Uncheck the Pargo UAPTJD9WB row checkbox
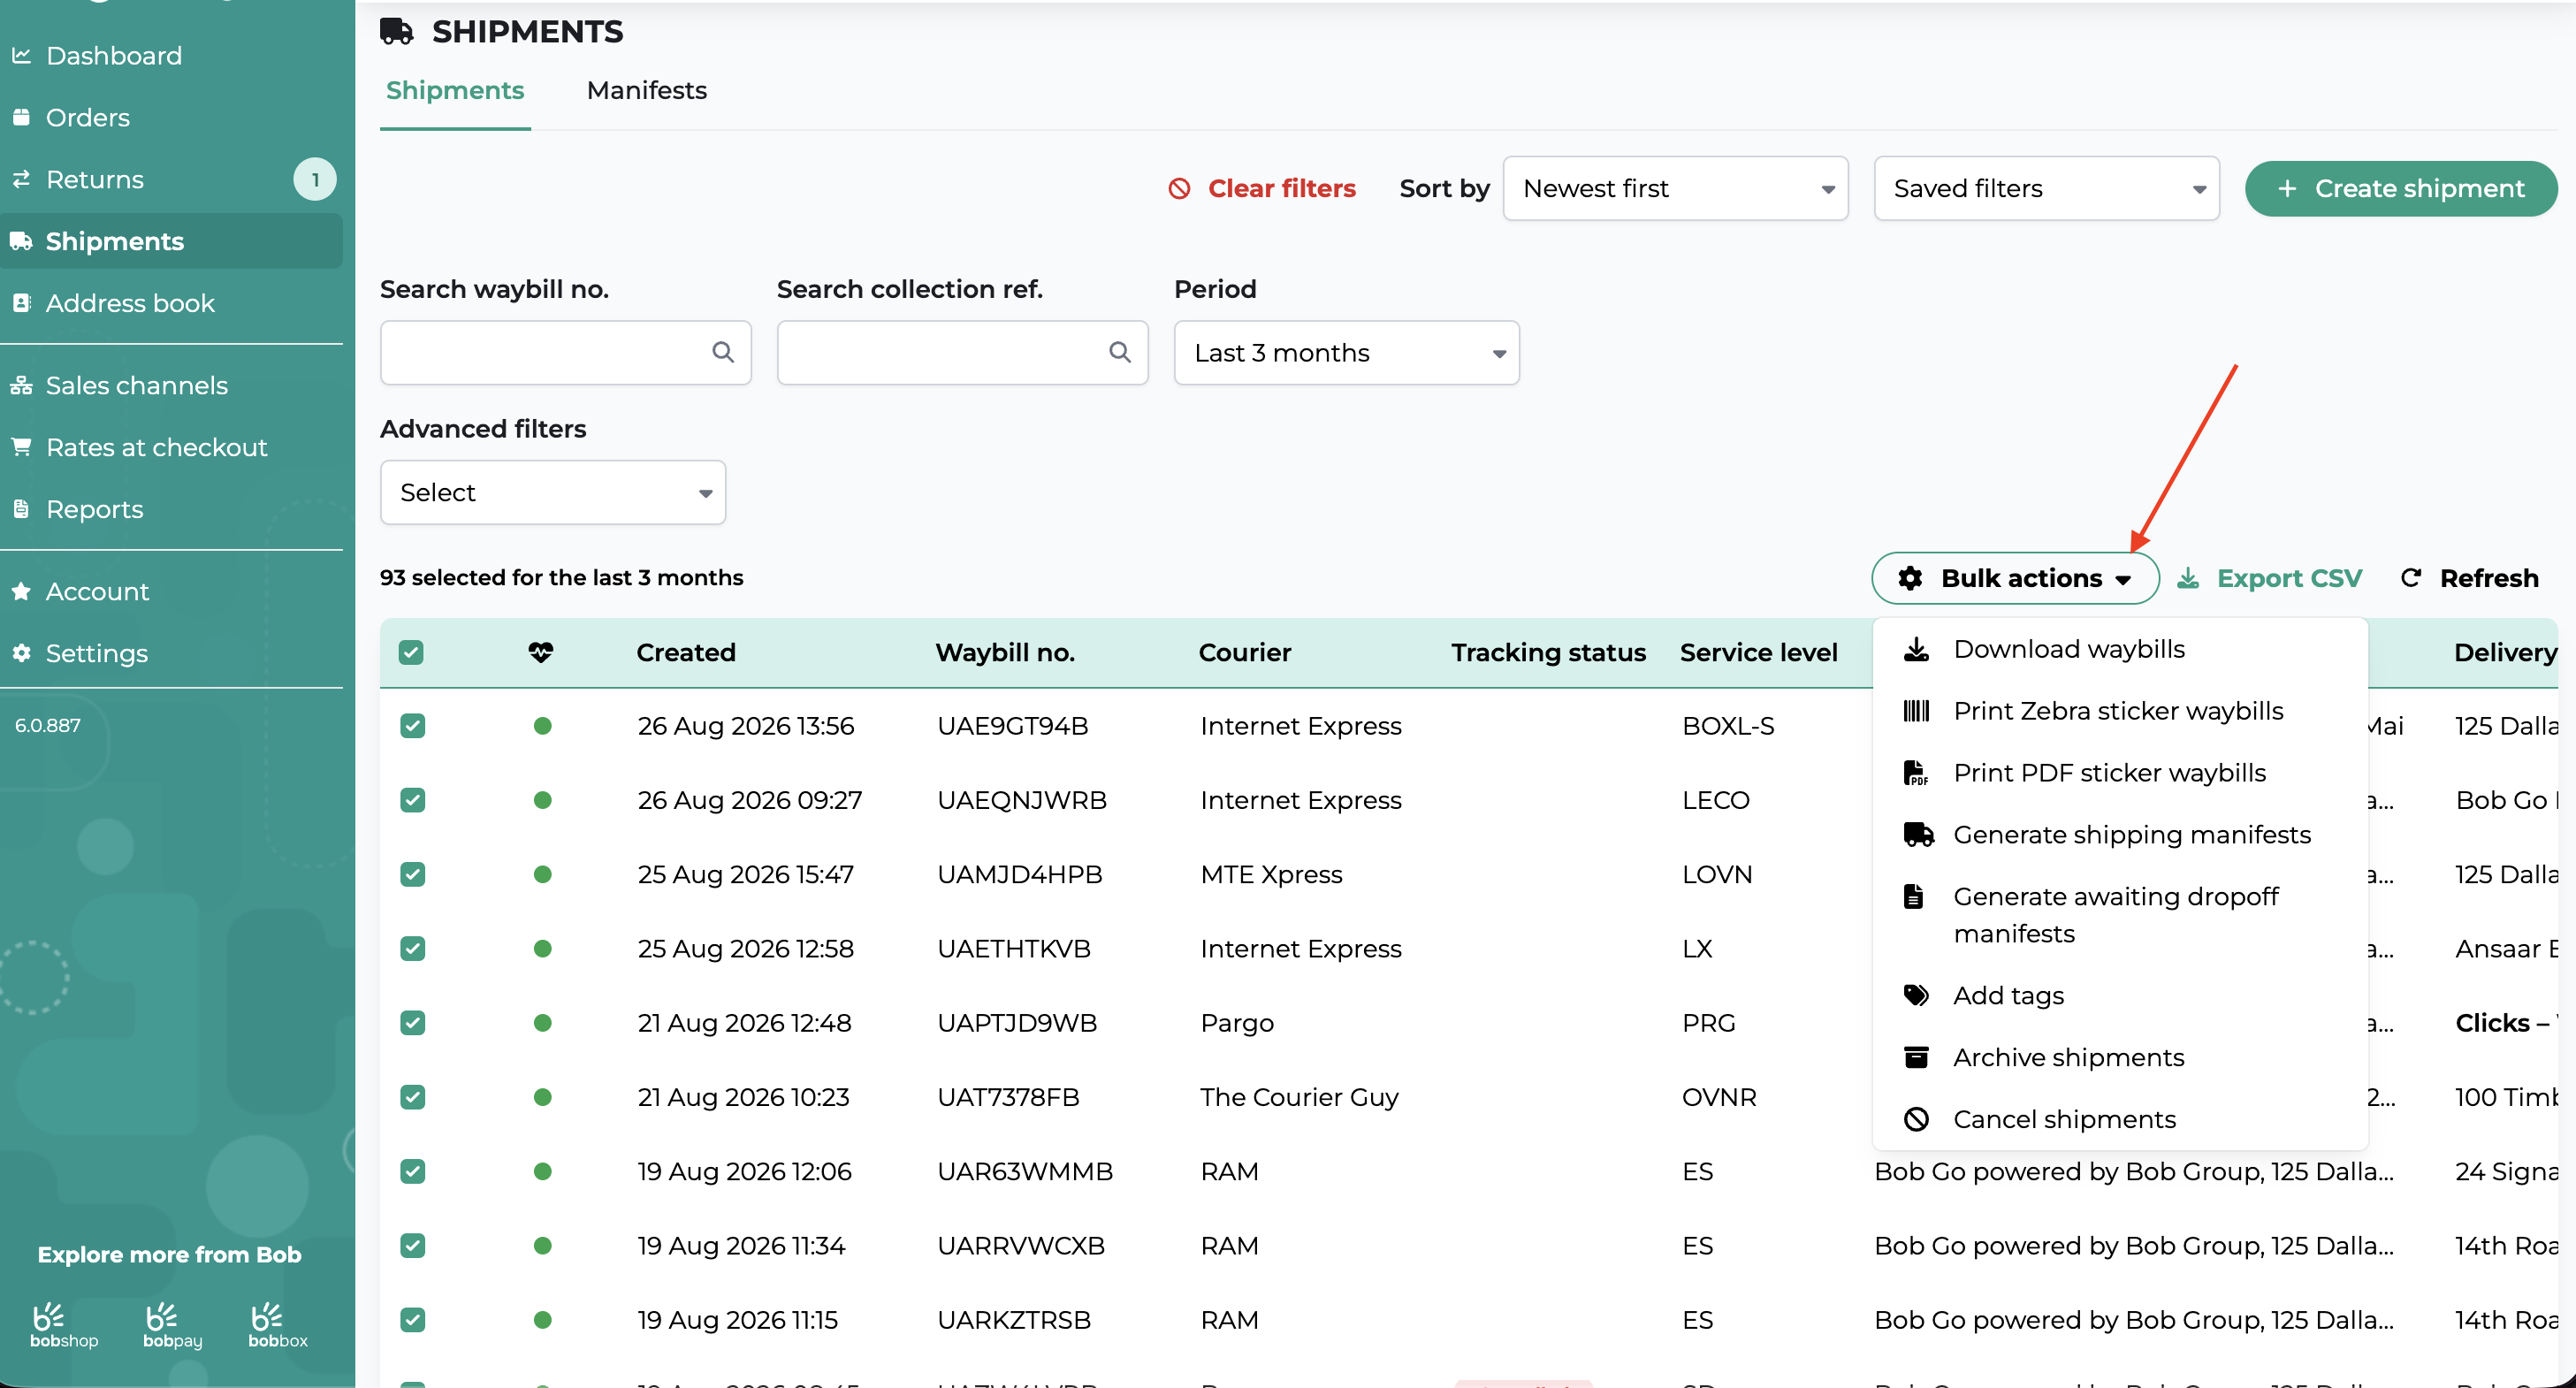This screenshot has width=2576, height=1388. tap(413, 1023)
